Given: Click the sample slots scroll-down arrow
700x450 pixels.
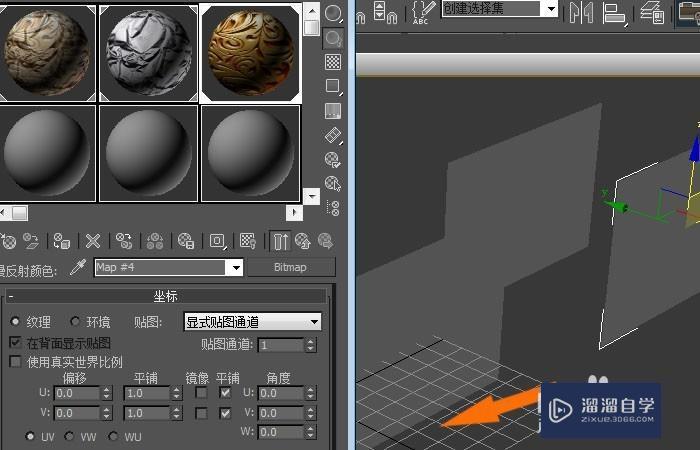Looking at the screenshot, I should click(311, 196).
